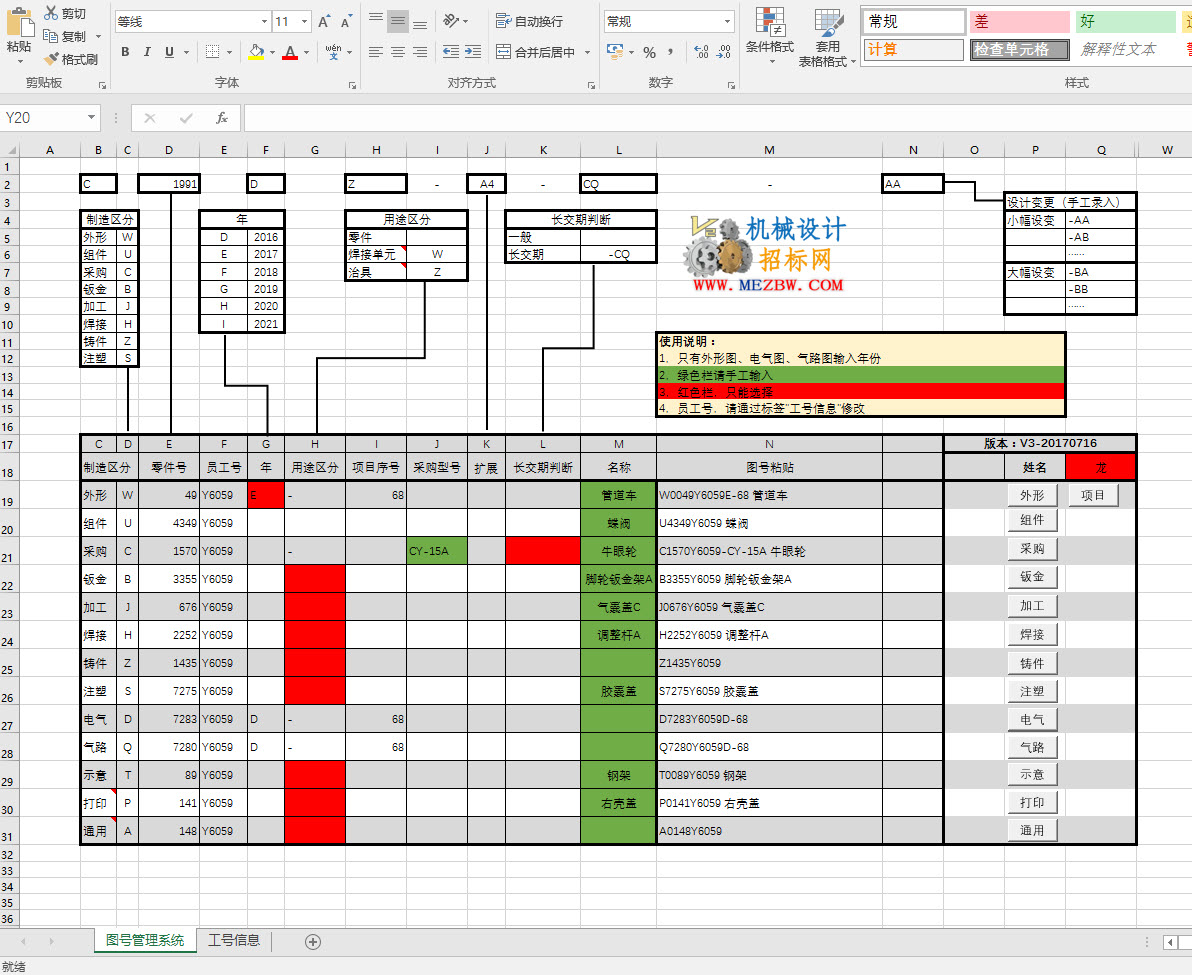Click the phonetic guide wén icon
The image size is (1192, 975).
333,52
